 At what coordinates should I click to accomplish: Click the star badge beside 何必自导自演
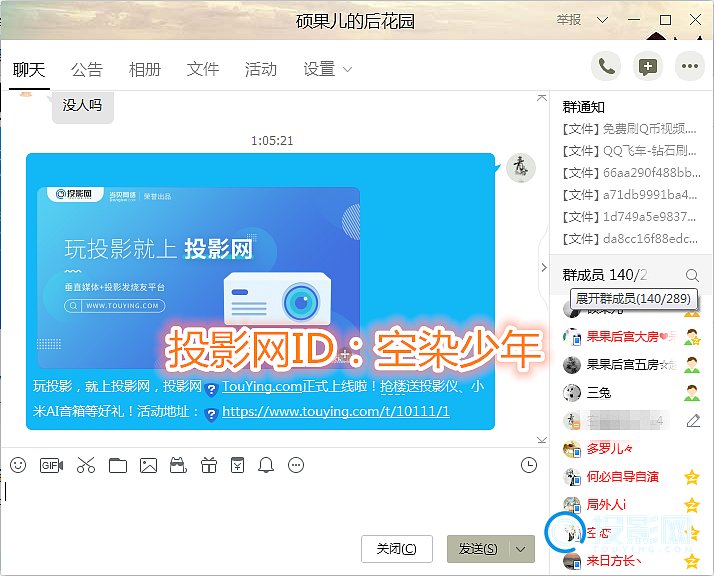pos(692,477)
